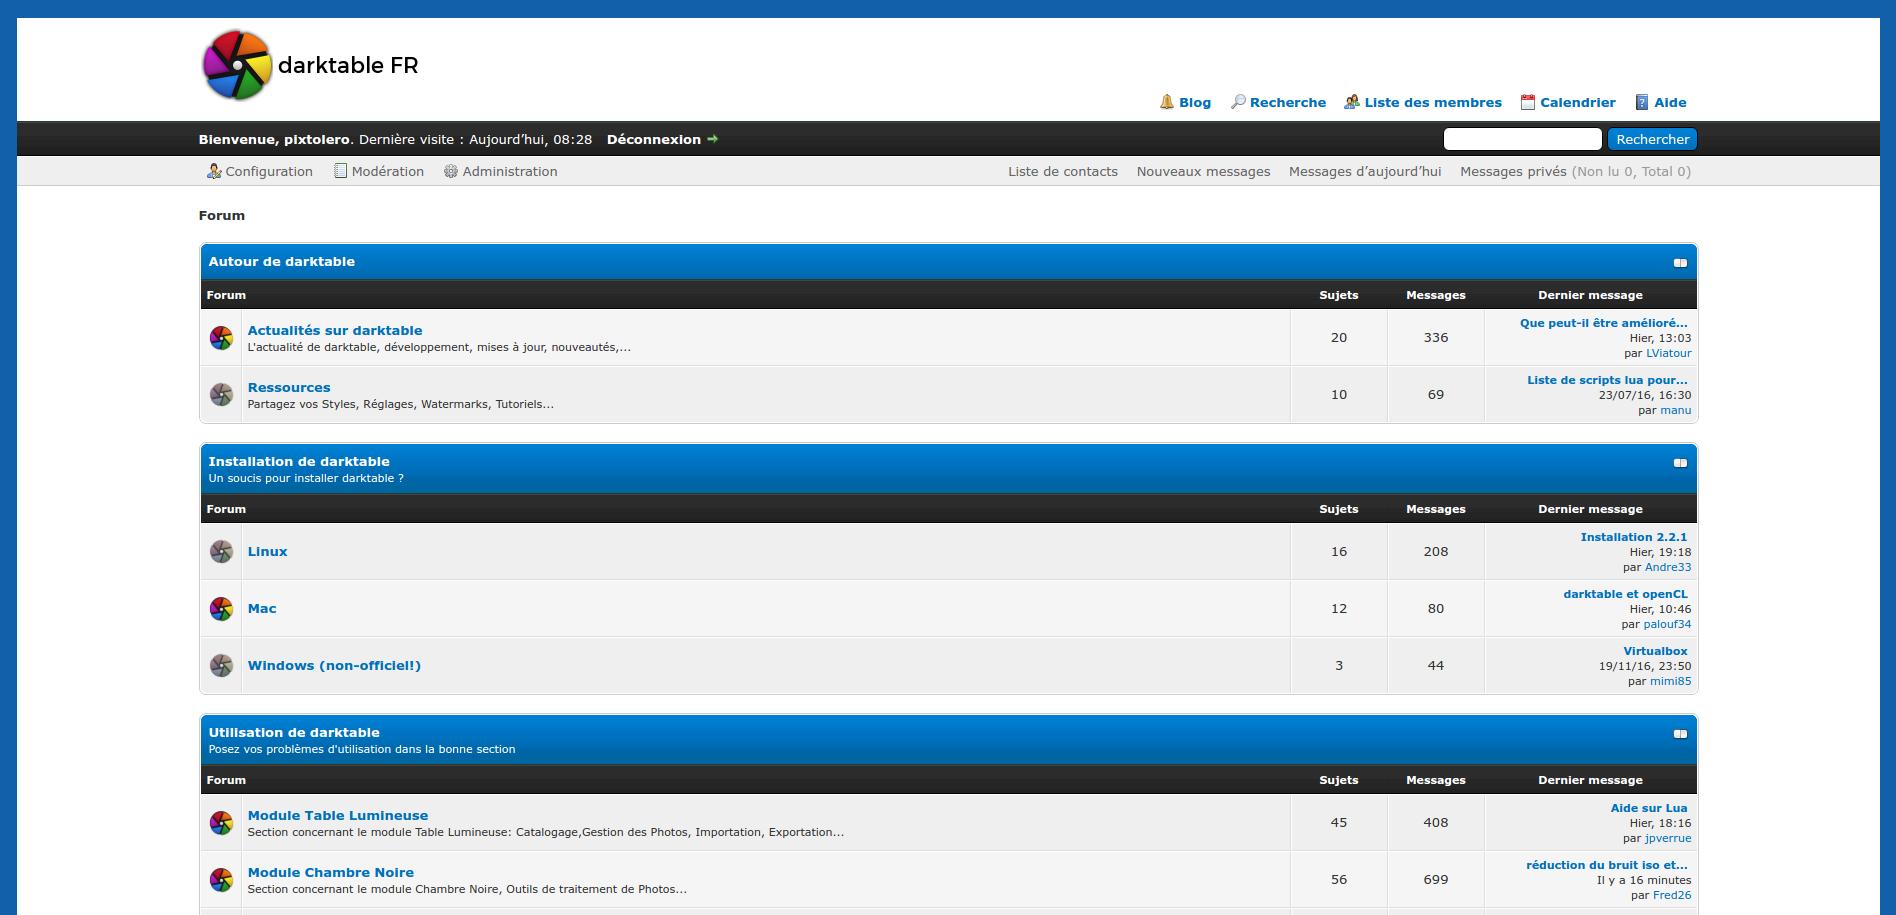Open the Modération panel
The image size is (1896, 915).
click(388, 171)
